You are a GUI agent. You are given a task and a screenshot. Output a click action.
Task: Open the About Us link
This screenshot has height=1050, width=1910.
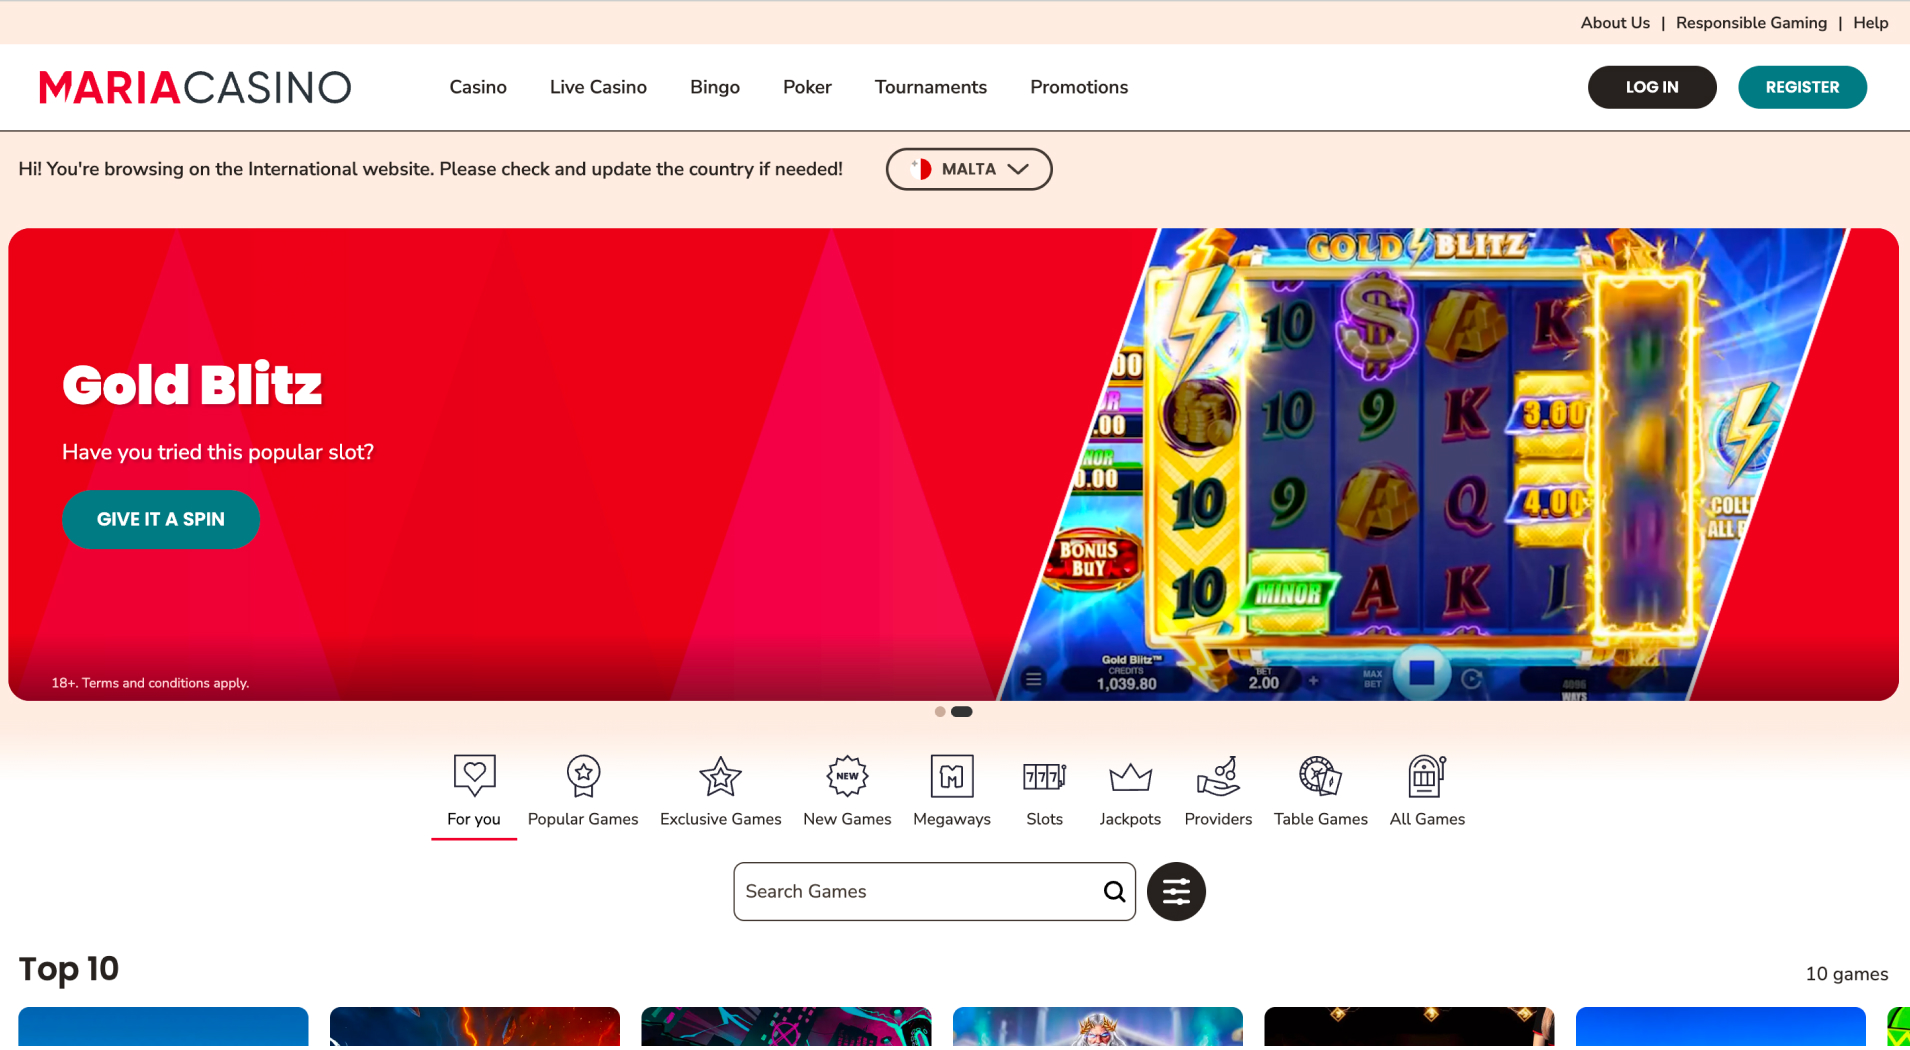coord(1615,22)
